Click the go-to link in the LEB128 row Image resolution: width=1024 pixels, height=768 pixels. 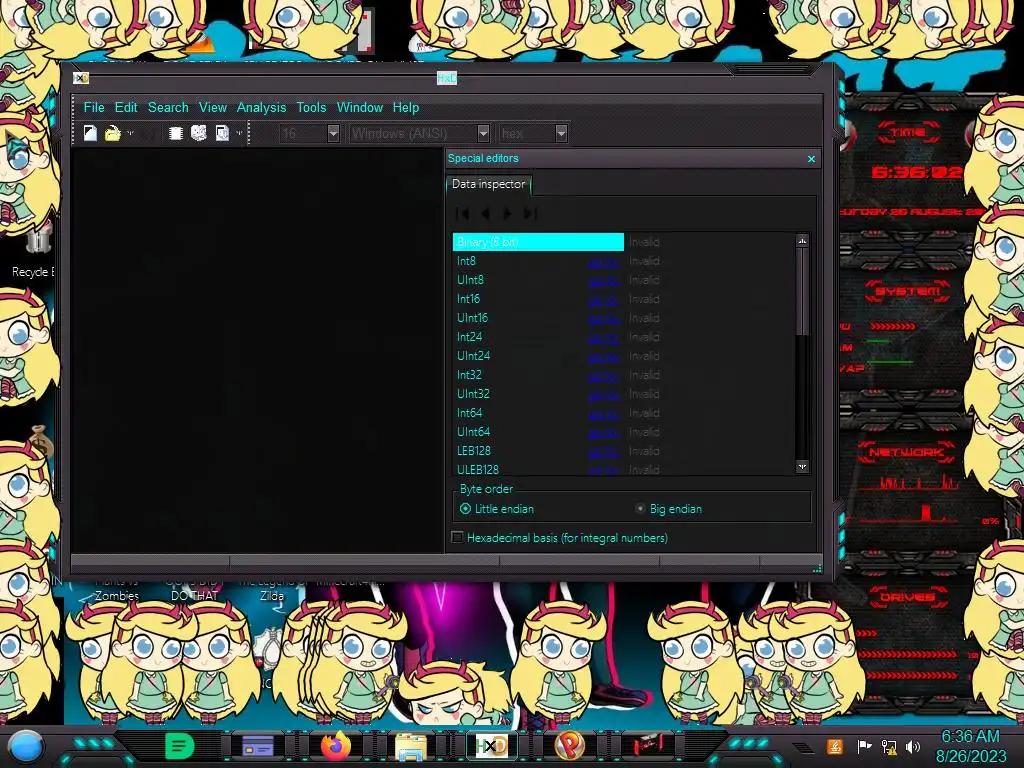[x=603, y=451]
